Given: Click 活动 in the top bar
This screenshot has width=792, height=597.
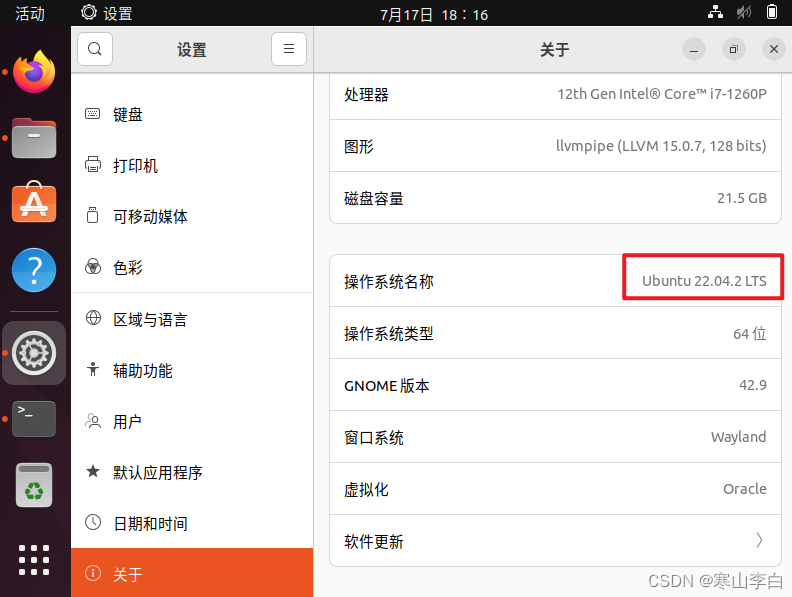Looking at the screenshot, I should 30,13.
